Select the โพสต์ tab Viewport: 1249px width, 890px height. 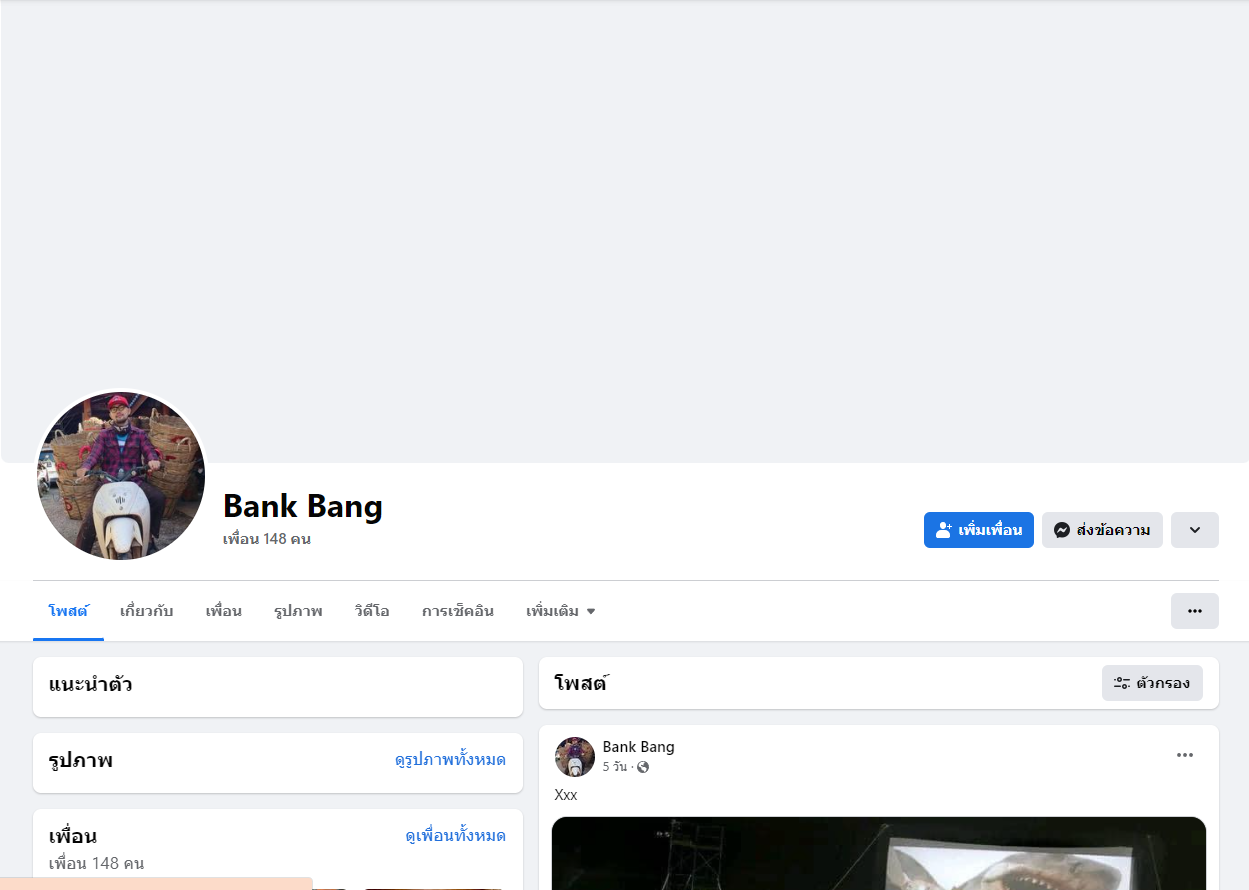(x=68, y=611)
